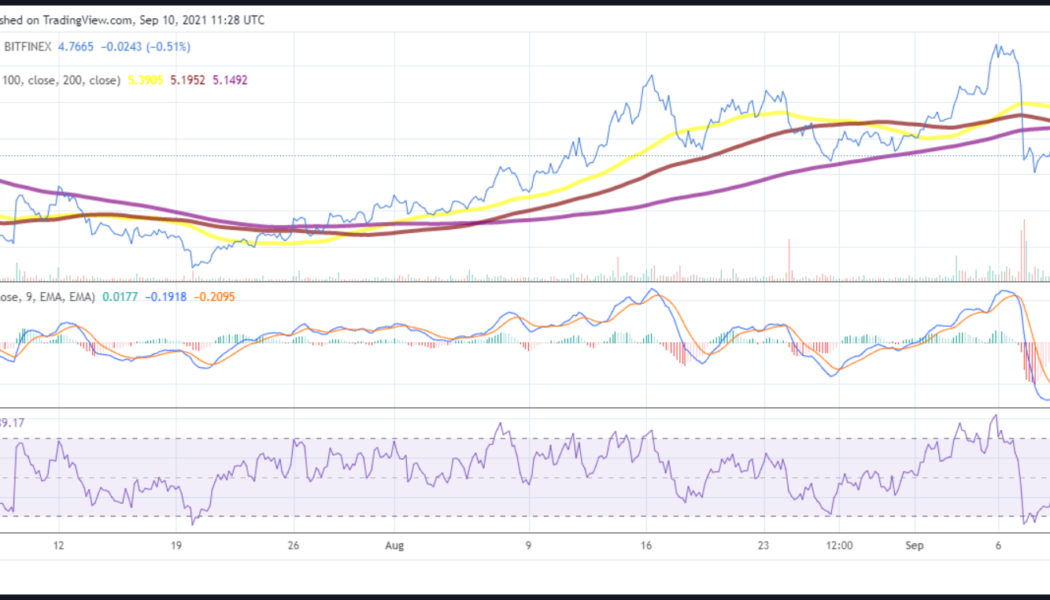The width and height of the screenshot is (1050, 600).
Task: Click the orange MACD value -0.2095
Action: 215,296
